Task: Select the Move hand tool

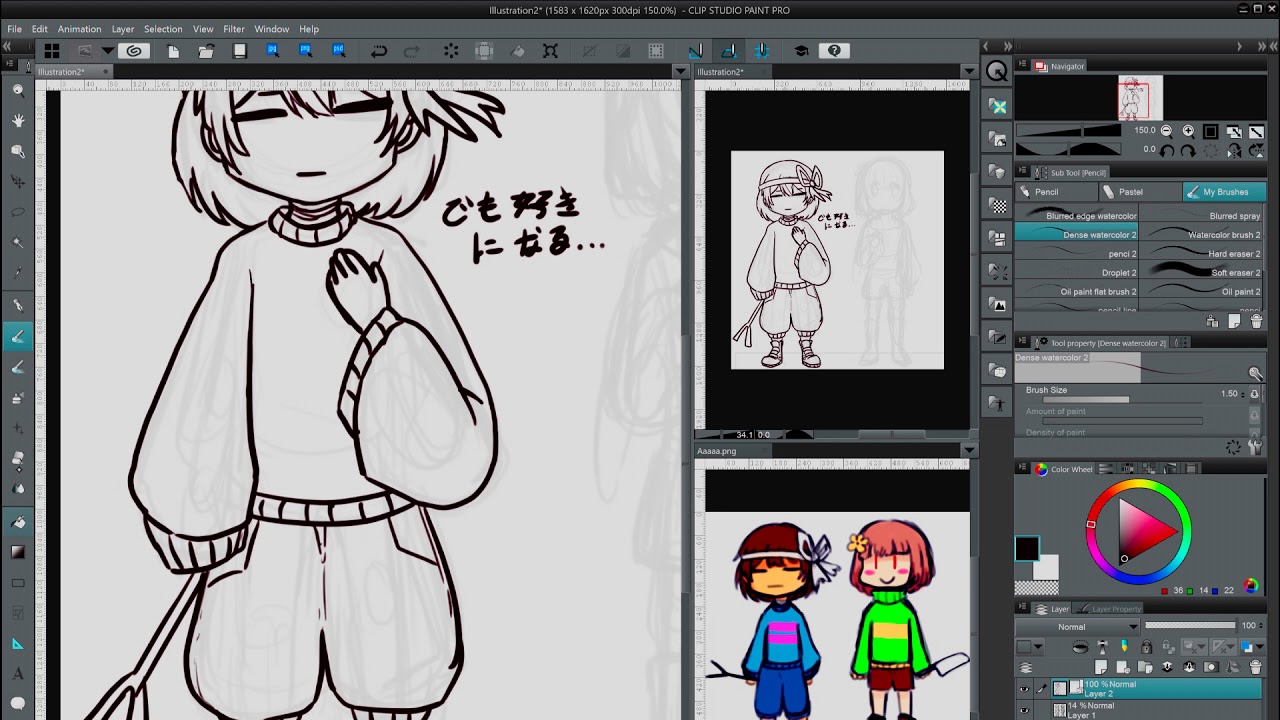Action: click(18, 120)
